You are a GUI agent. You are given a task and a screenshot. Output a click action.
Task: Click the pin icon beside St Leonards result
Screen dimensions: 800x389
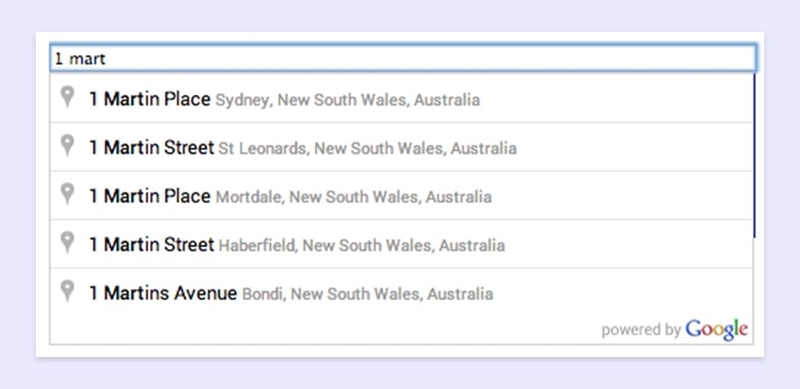pyautogui.click(x=67, y=145)
